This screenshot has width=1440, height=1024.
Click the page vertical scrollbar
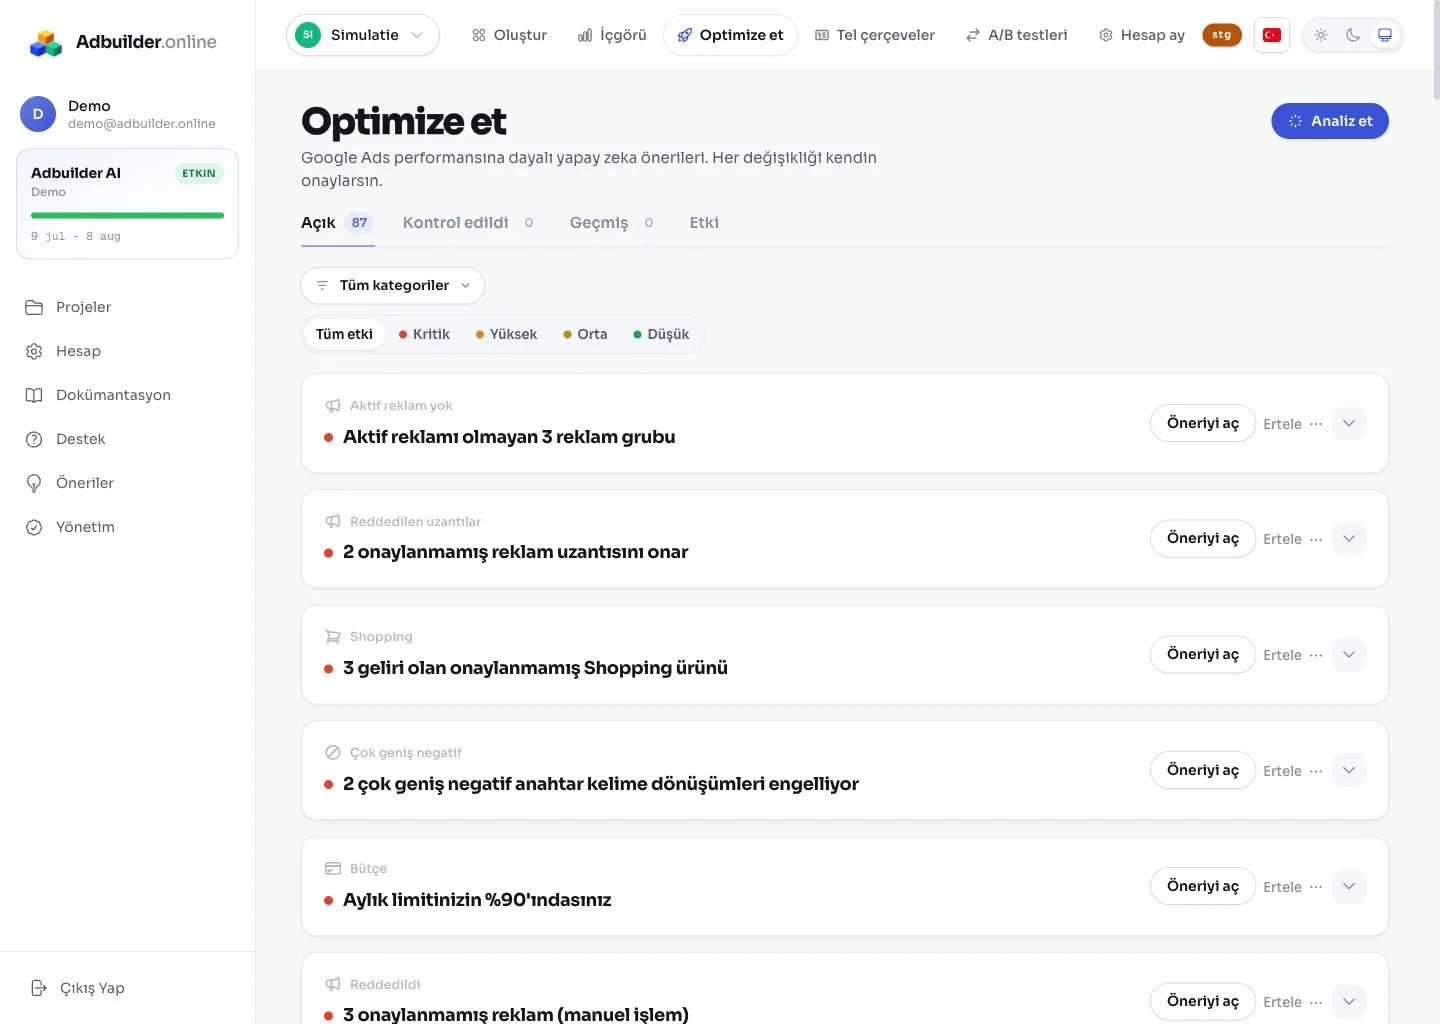click(1436, 50)
